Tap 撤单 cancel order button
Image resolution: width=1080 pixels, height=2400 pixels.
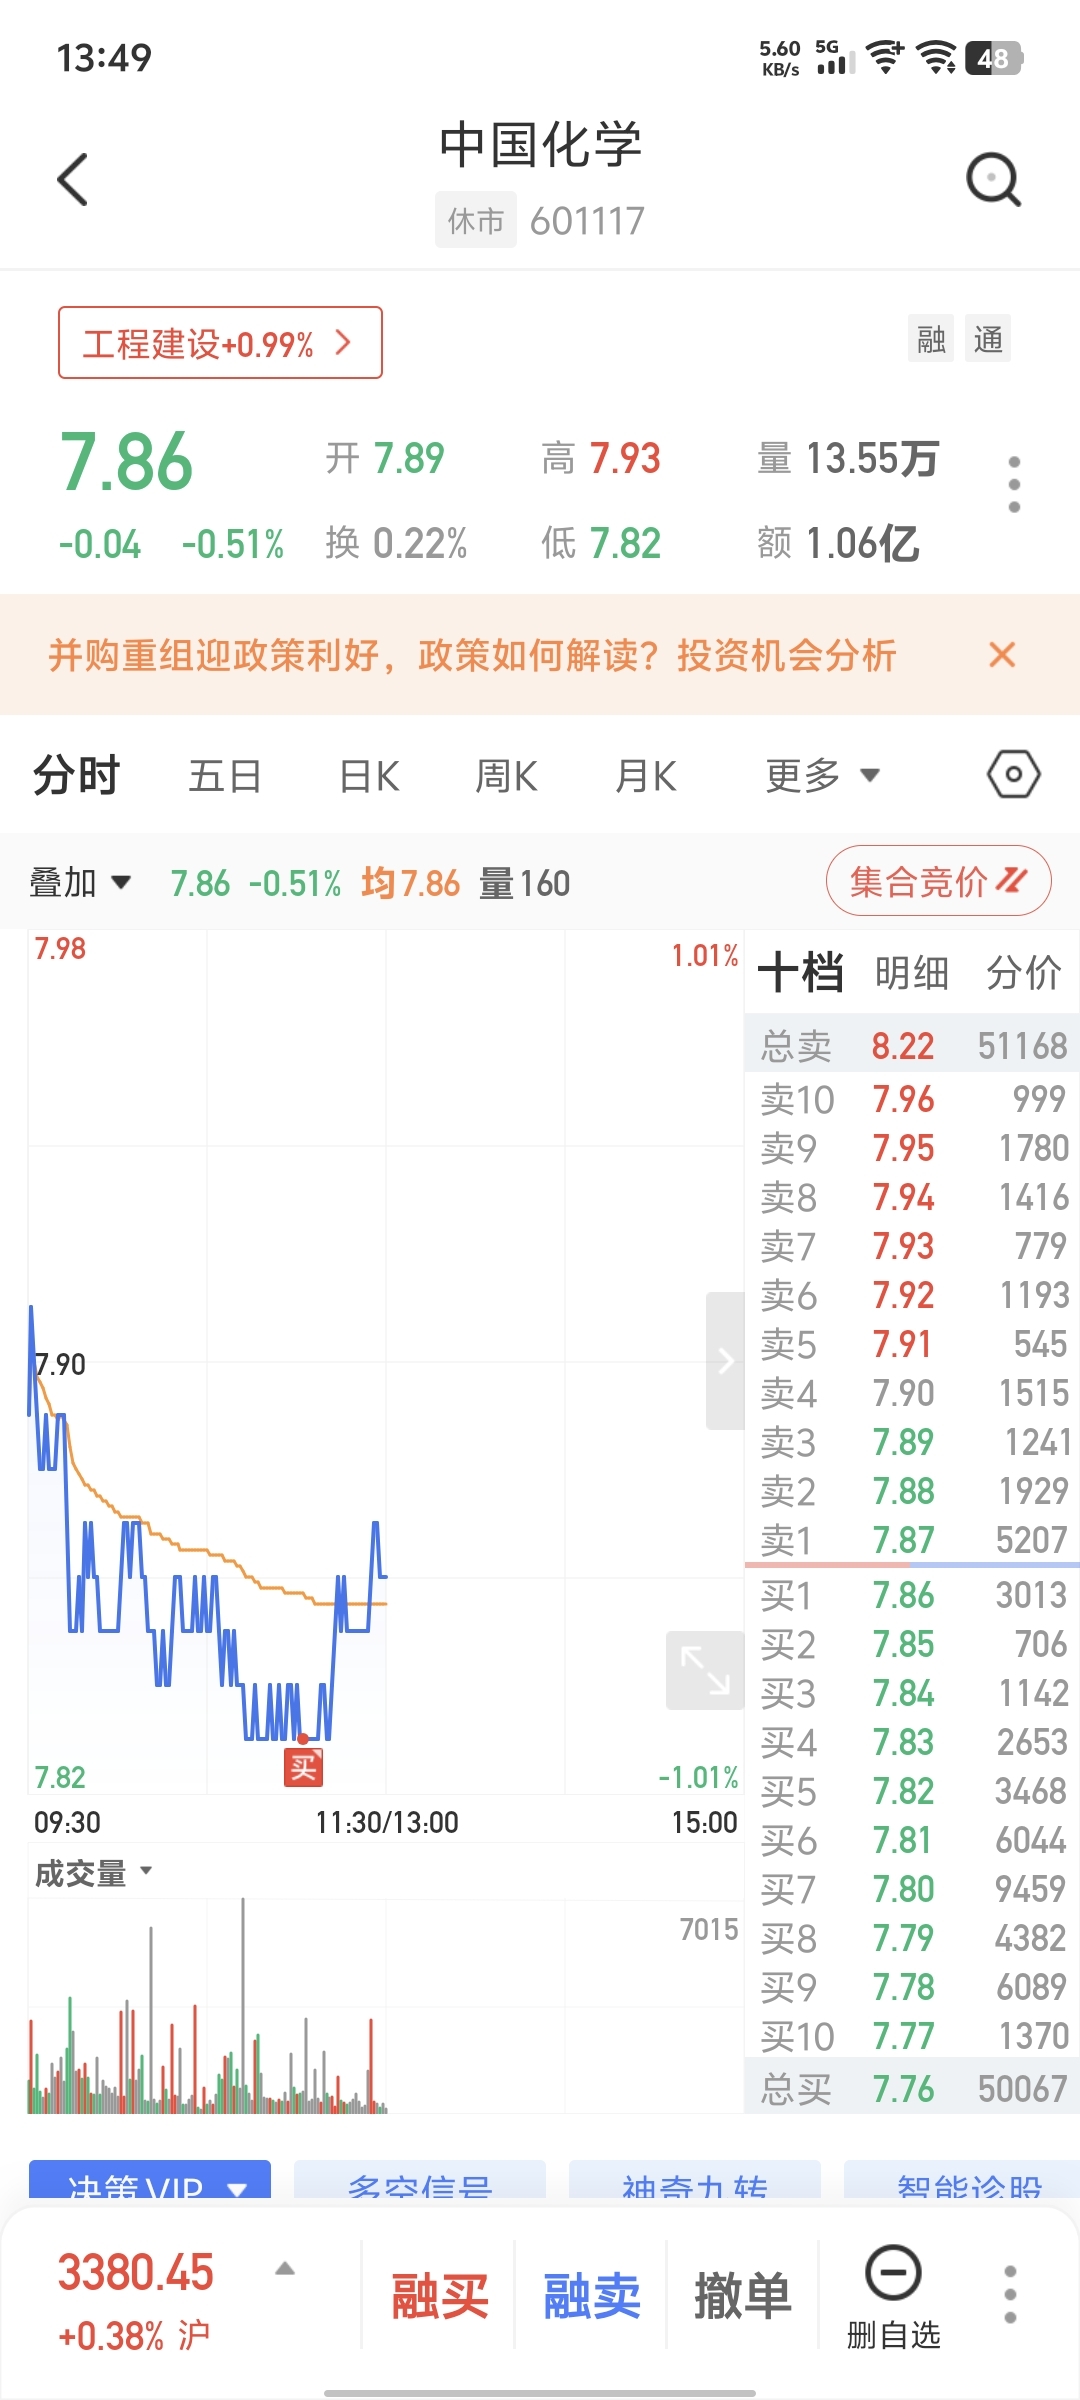(743, 2296)
